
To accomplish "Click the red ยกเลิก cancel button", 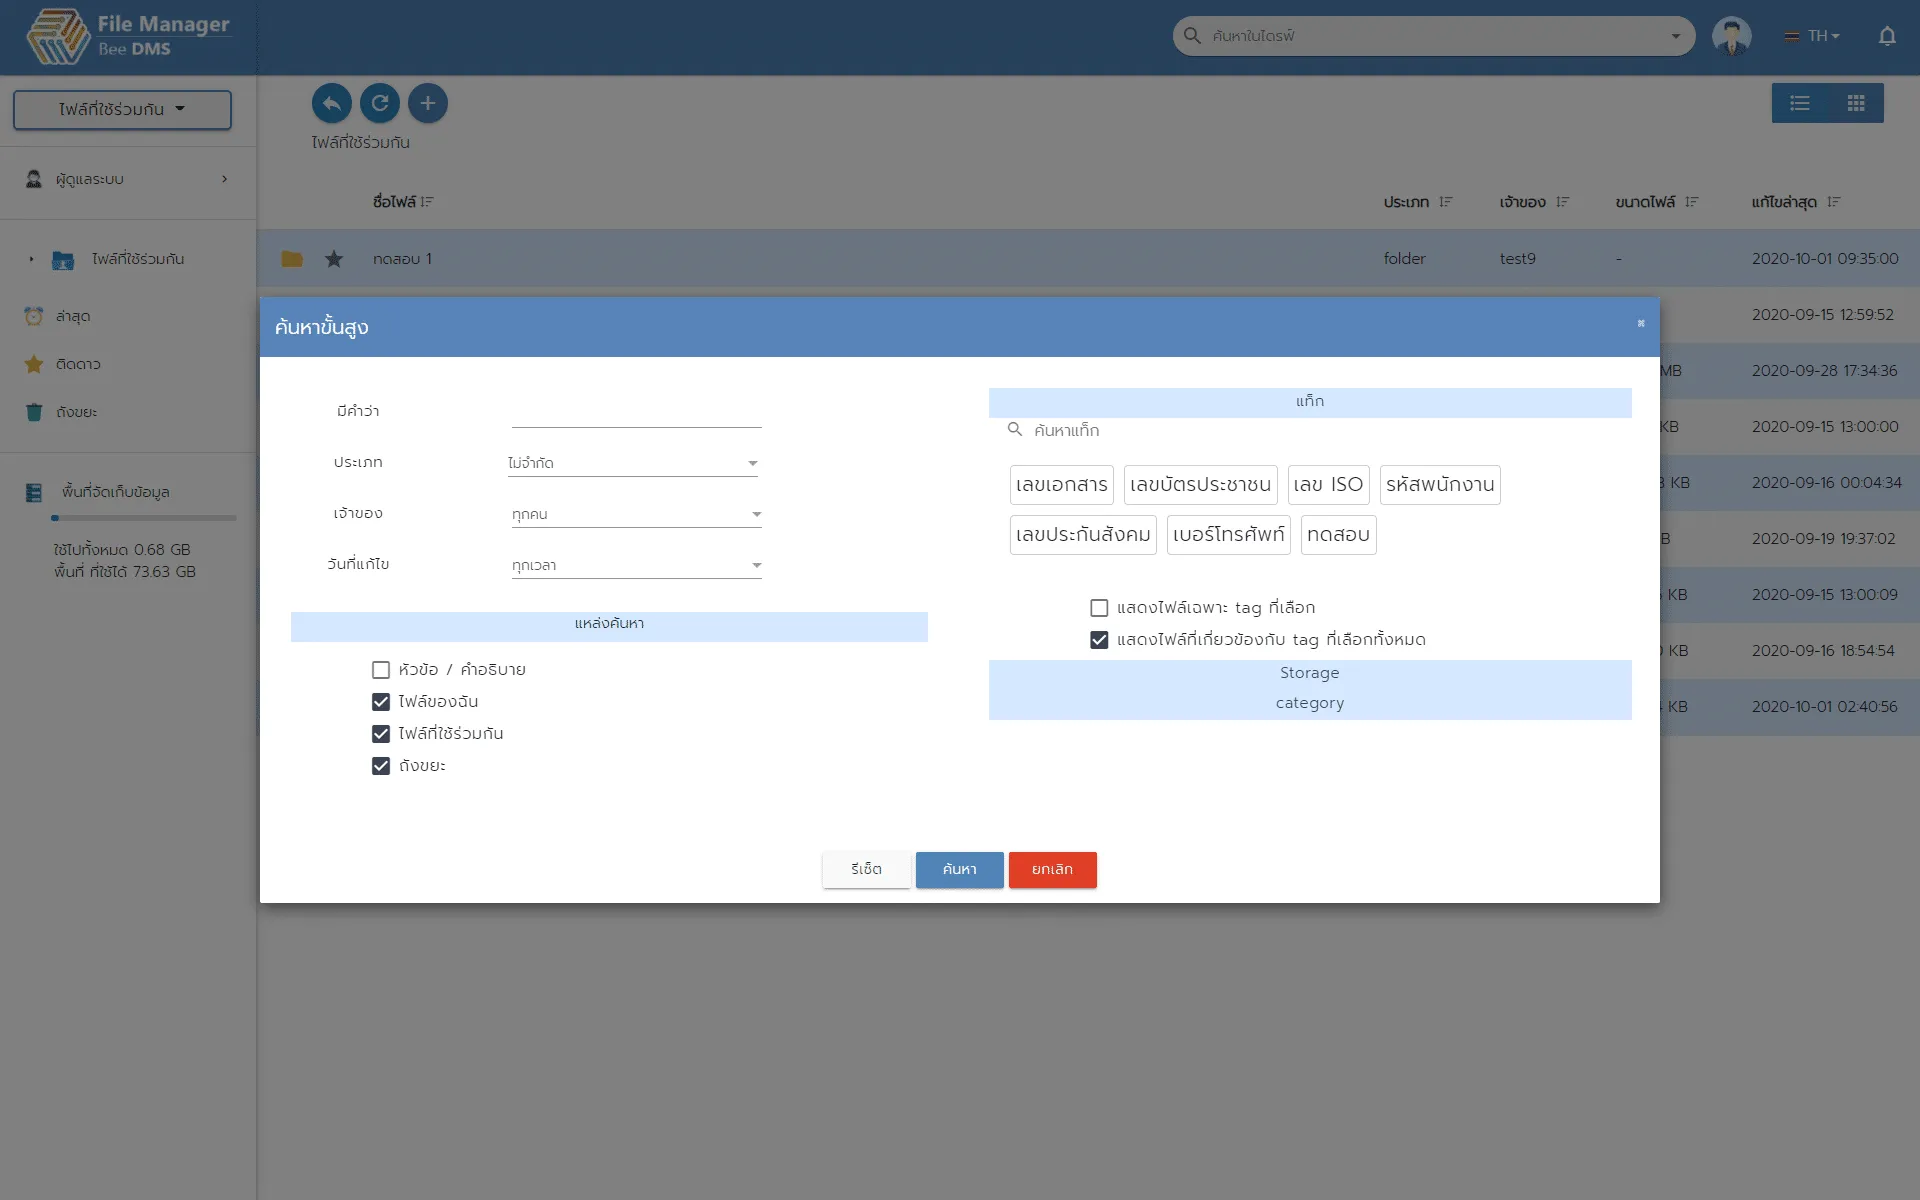I will pos(1052,869).
